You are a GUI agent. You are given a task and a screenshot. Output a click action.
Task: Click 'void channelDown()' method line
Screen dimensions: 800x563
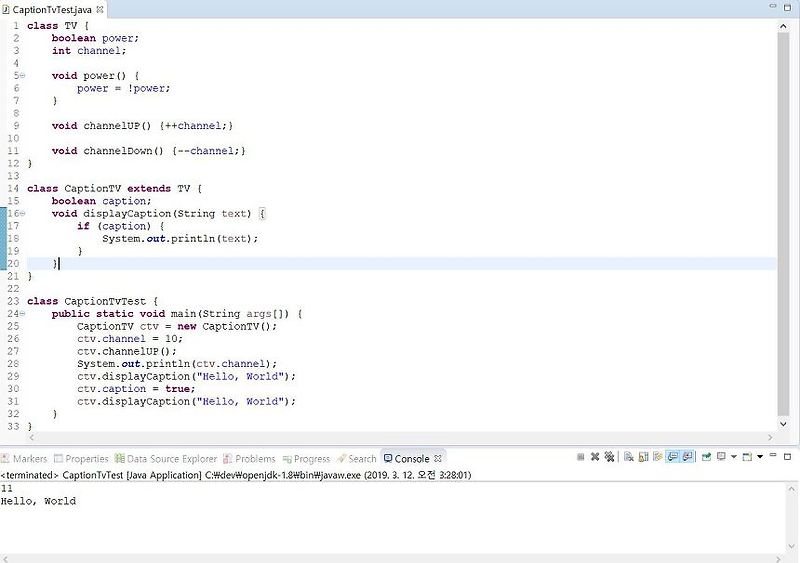click(x=148, y=151)
